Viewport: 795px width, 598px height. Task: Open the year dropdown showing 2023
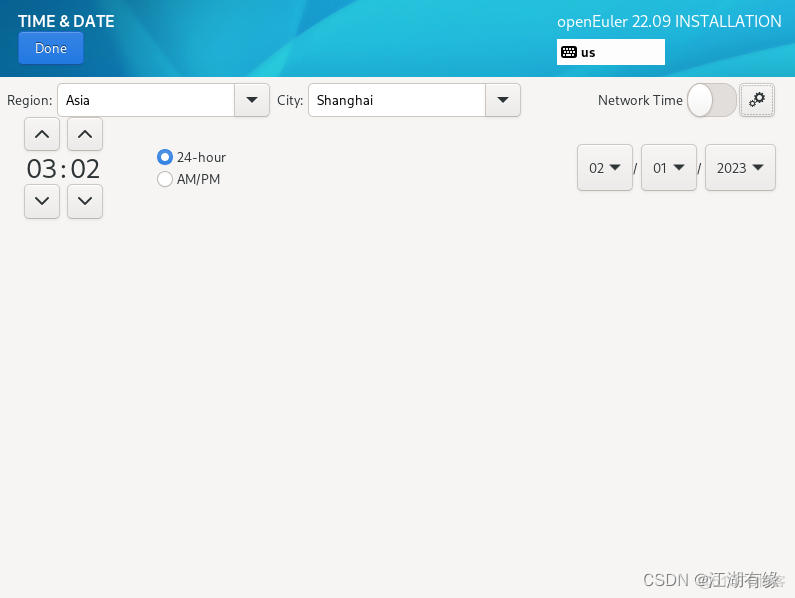[740, 168]
